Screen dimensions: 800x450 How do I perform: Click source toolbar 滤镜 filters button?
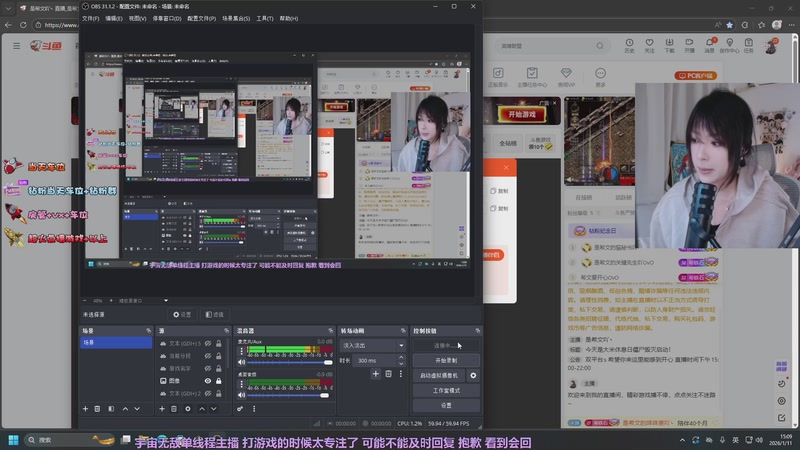pyautogui.click(x=214, y=314)
